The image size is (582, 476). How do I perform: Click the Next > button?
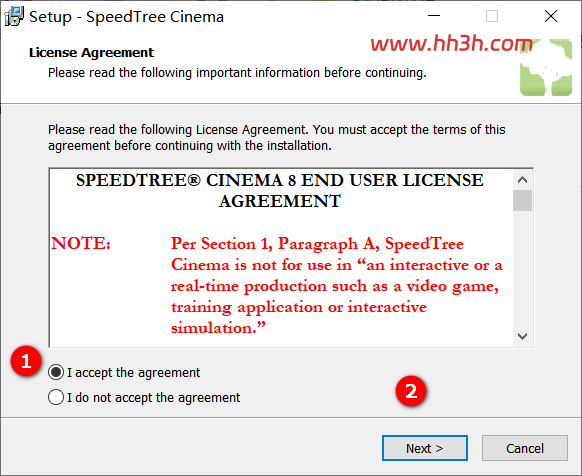point(425,448)
